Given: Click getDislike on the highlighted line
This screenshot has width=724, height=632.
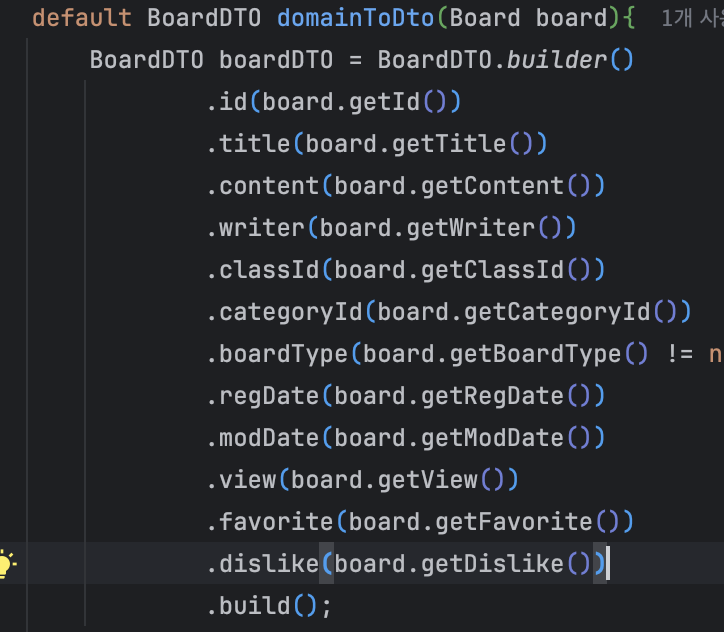Looking at the screenshot, I should [493, 564].
